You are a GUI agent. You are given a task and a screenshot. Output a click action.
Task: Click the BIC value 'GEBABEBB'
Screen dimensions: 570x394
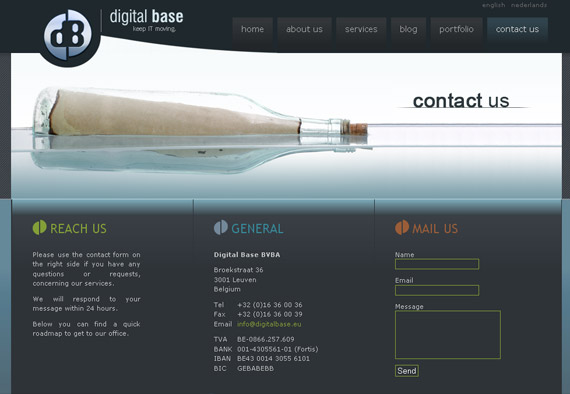coord(256,369)
